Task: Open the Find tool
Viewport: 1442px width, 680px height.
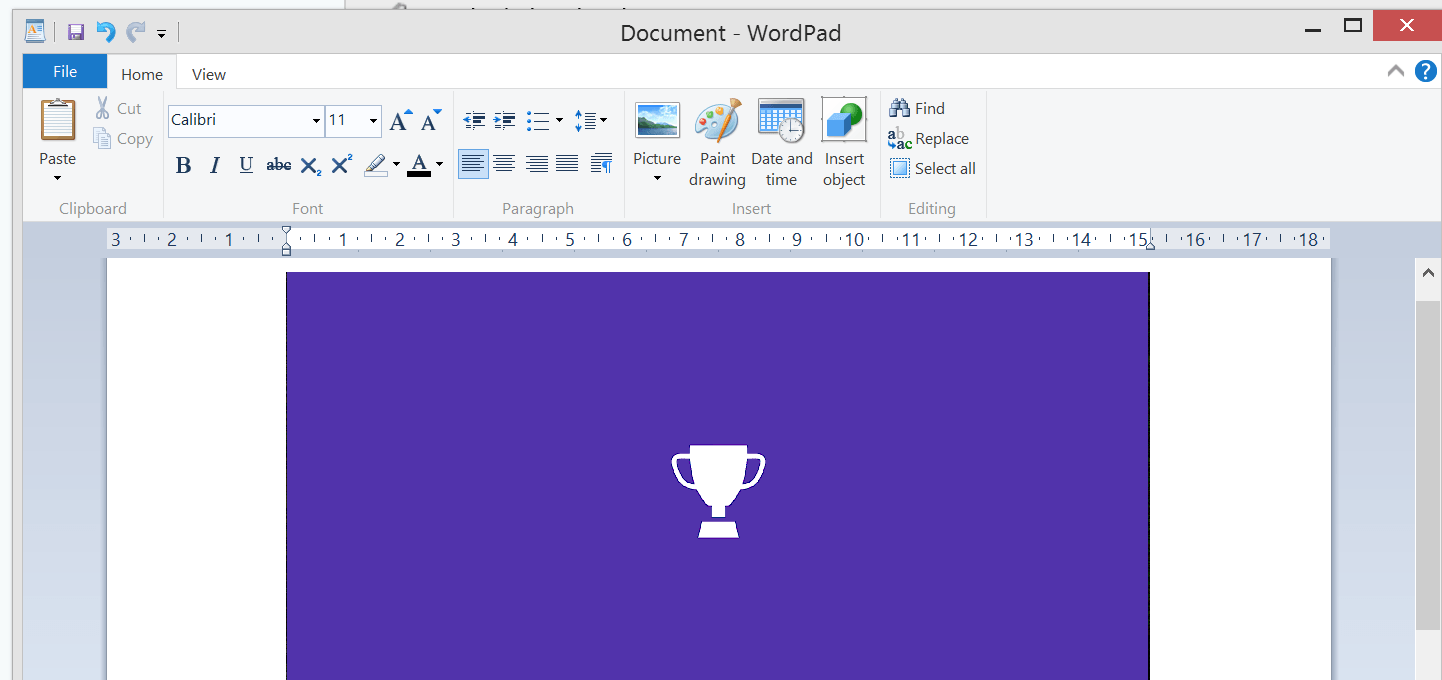Action: [x=917, y=108]
